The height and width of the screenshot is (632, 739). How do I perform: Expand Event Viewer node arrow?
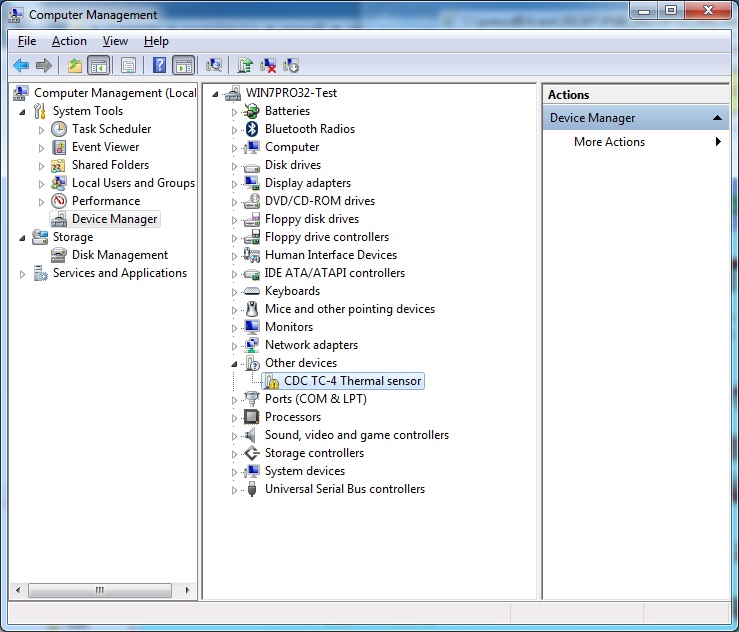41,148
